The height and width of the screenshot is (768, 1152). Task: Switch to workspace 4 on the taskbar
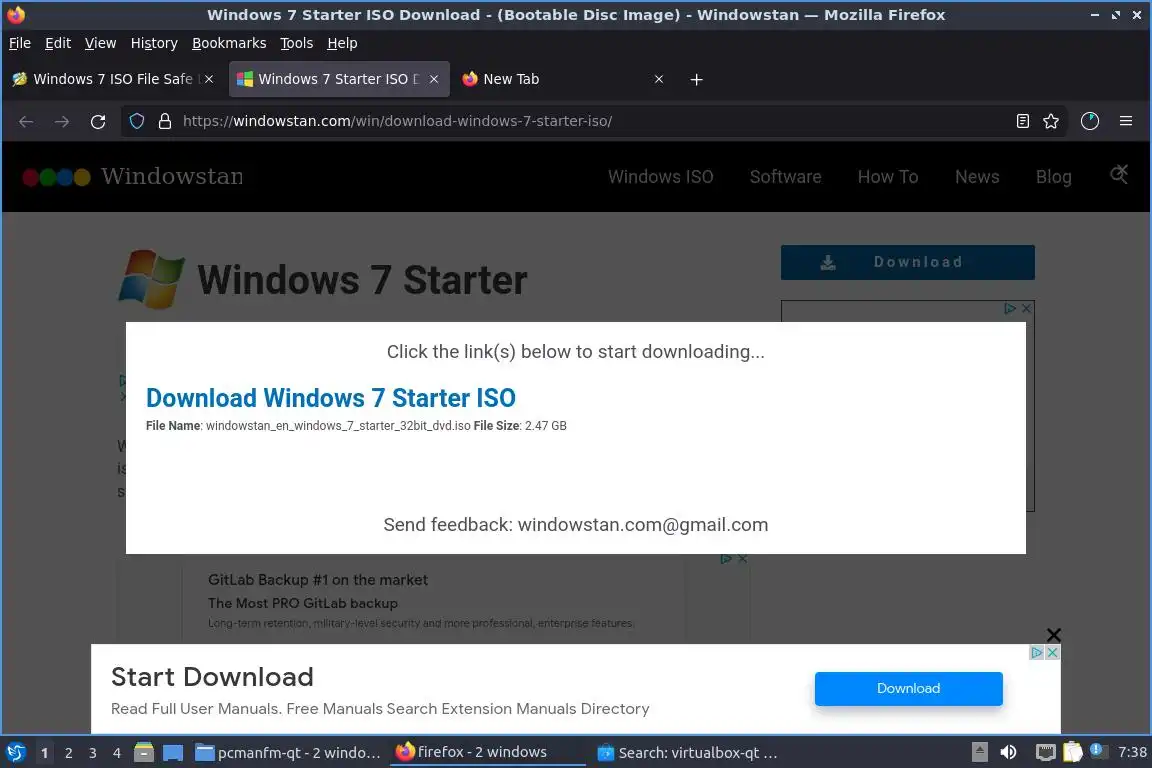116,753
